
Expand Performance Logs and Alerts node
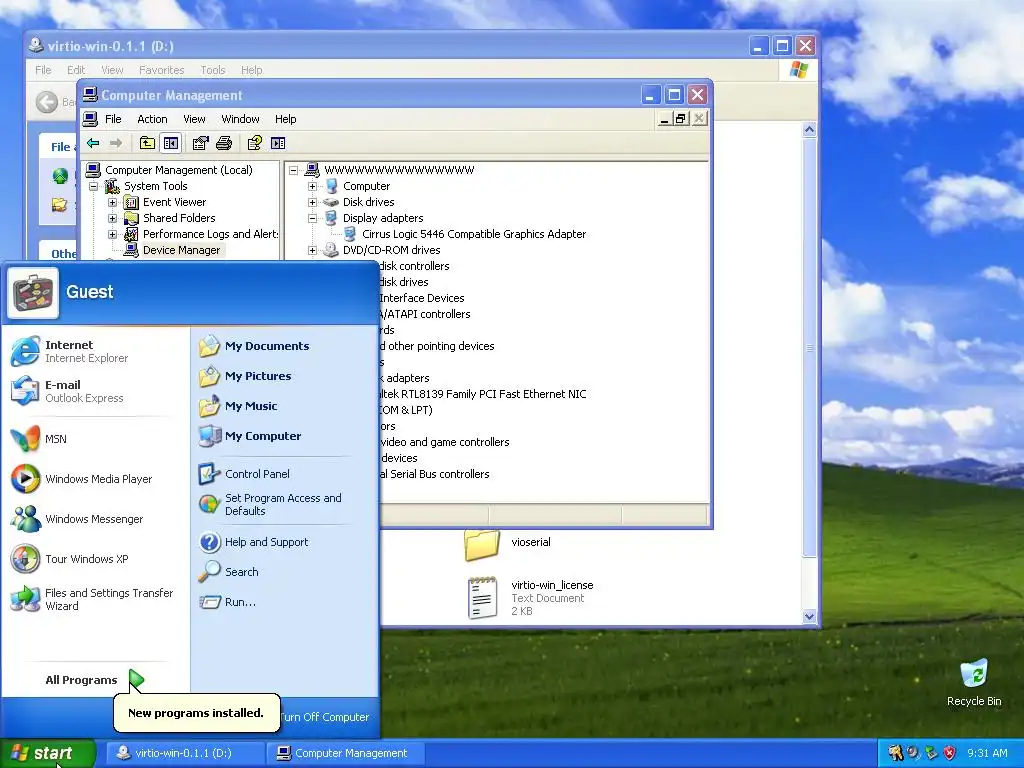pos(112,234)
